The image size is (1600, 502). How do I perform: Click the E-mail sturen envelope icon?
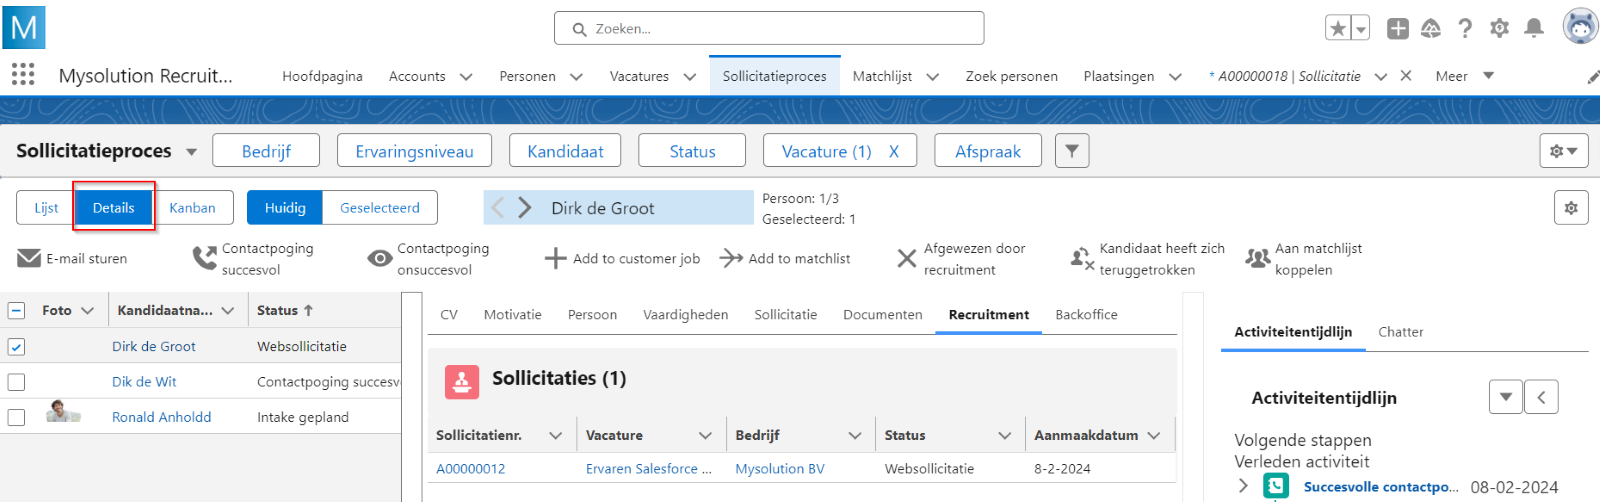[29, 258]
